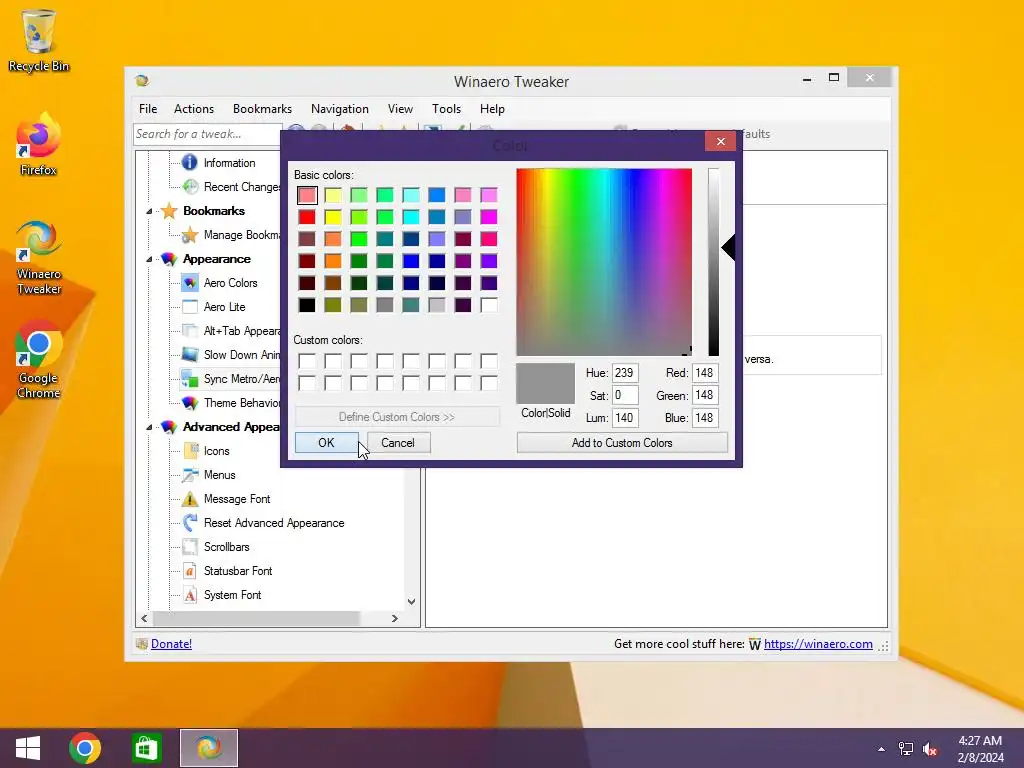Open Chrome from the taskbar
Image resolution: width=1024 pixels, height=768 pixels.
coord(85,748)
